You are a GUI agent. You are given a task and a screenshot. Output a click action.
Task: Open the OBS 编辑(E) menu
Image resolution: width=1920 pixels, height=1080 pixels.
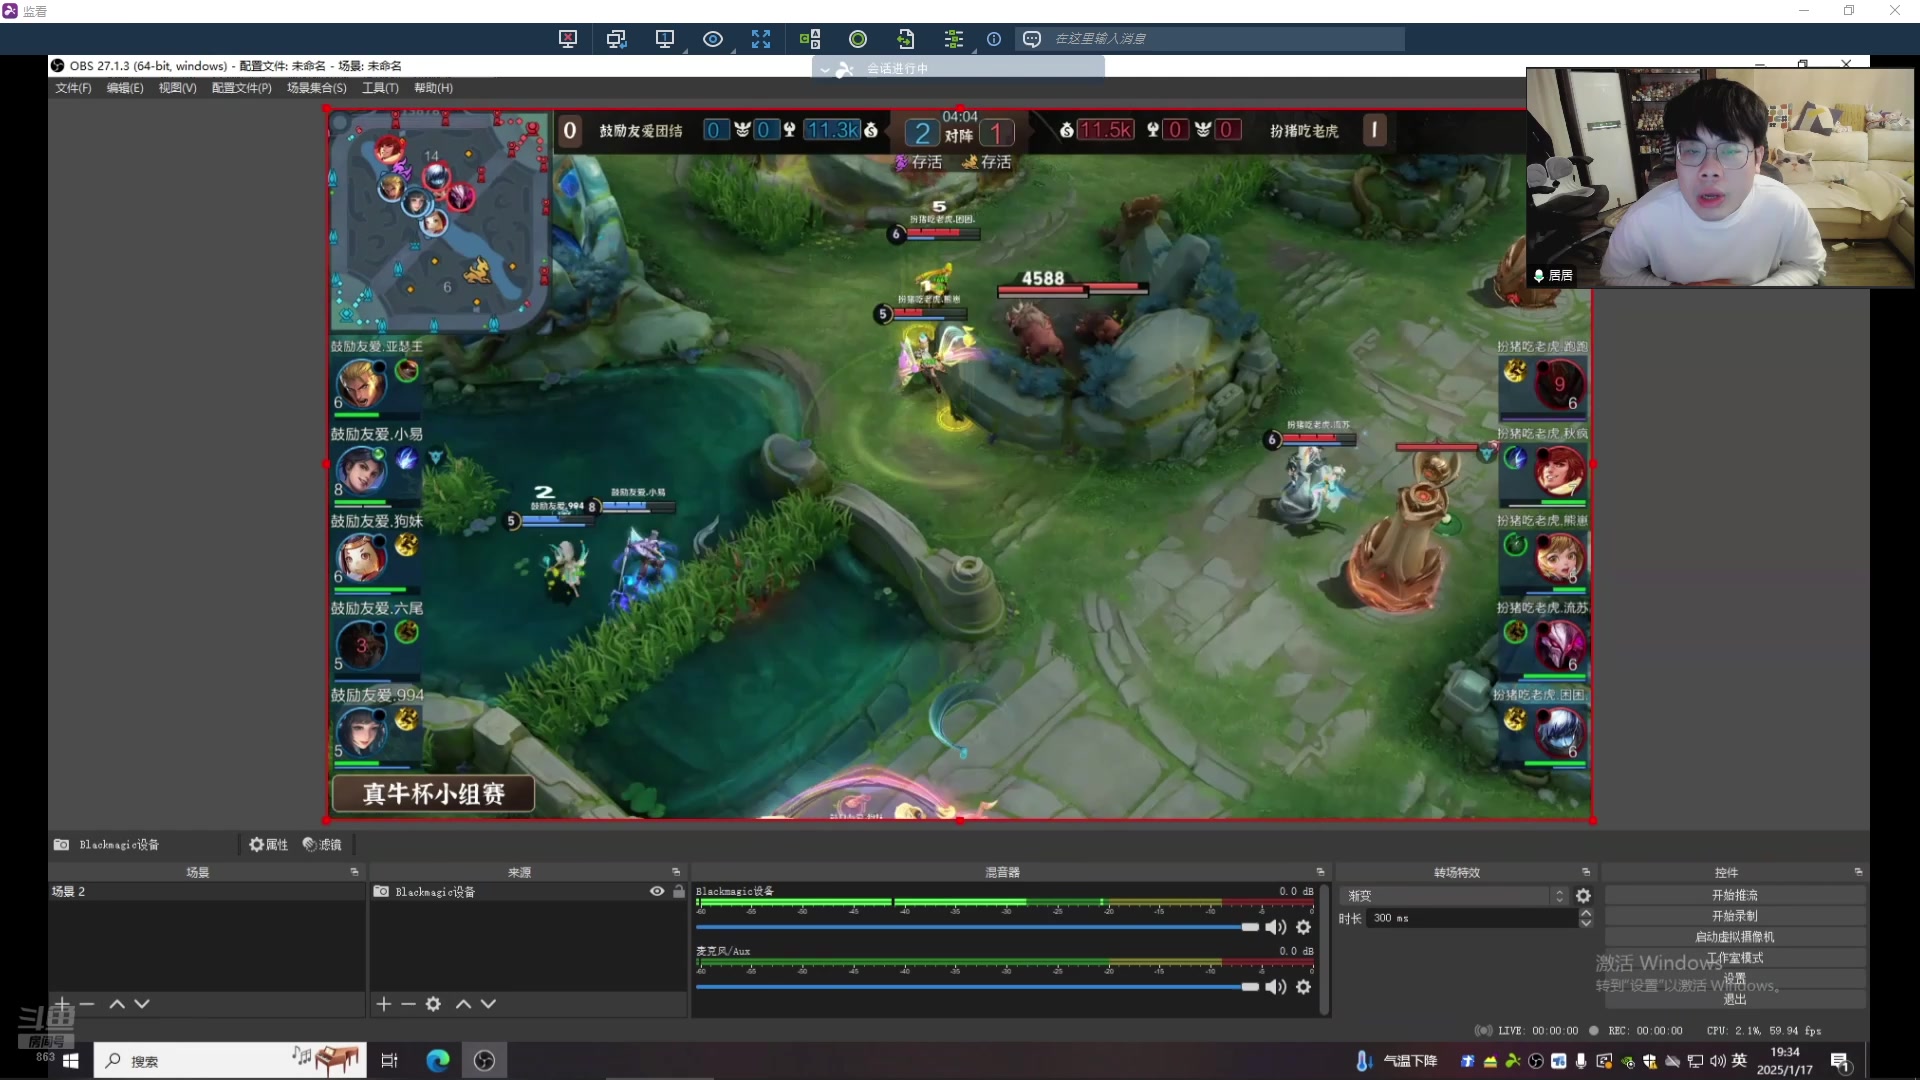125,88
